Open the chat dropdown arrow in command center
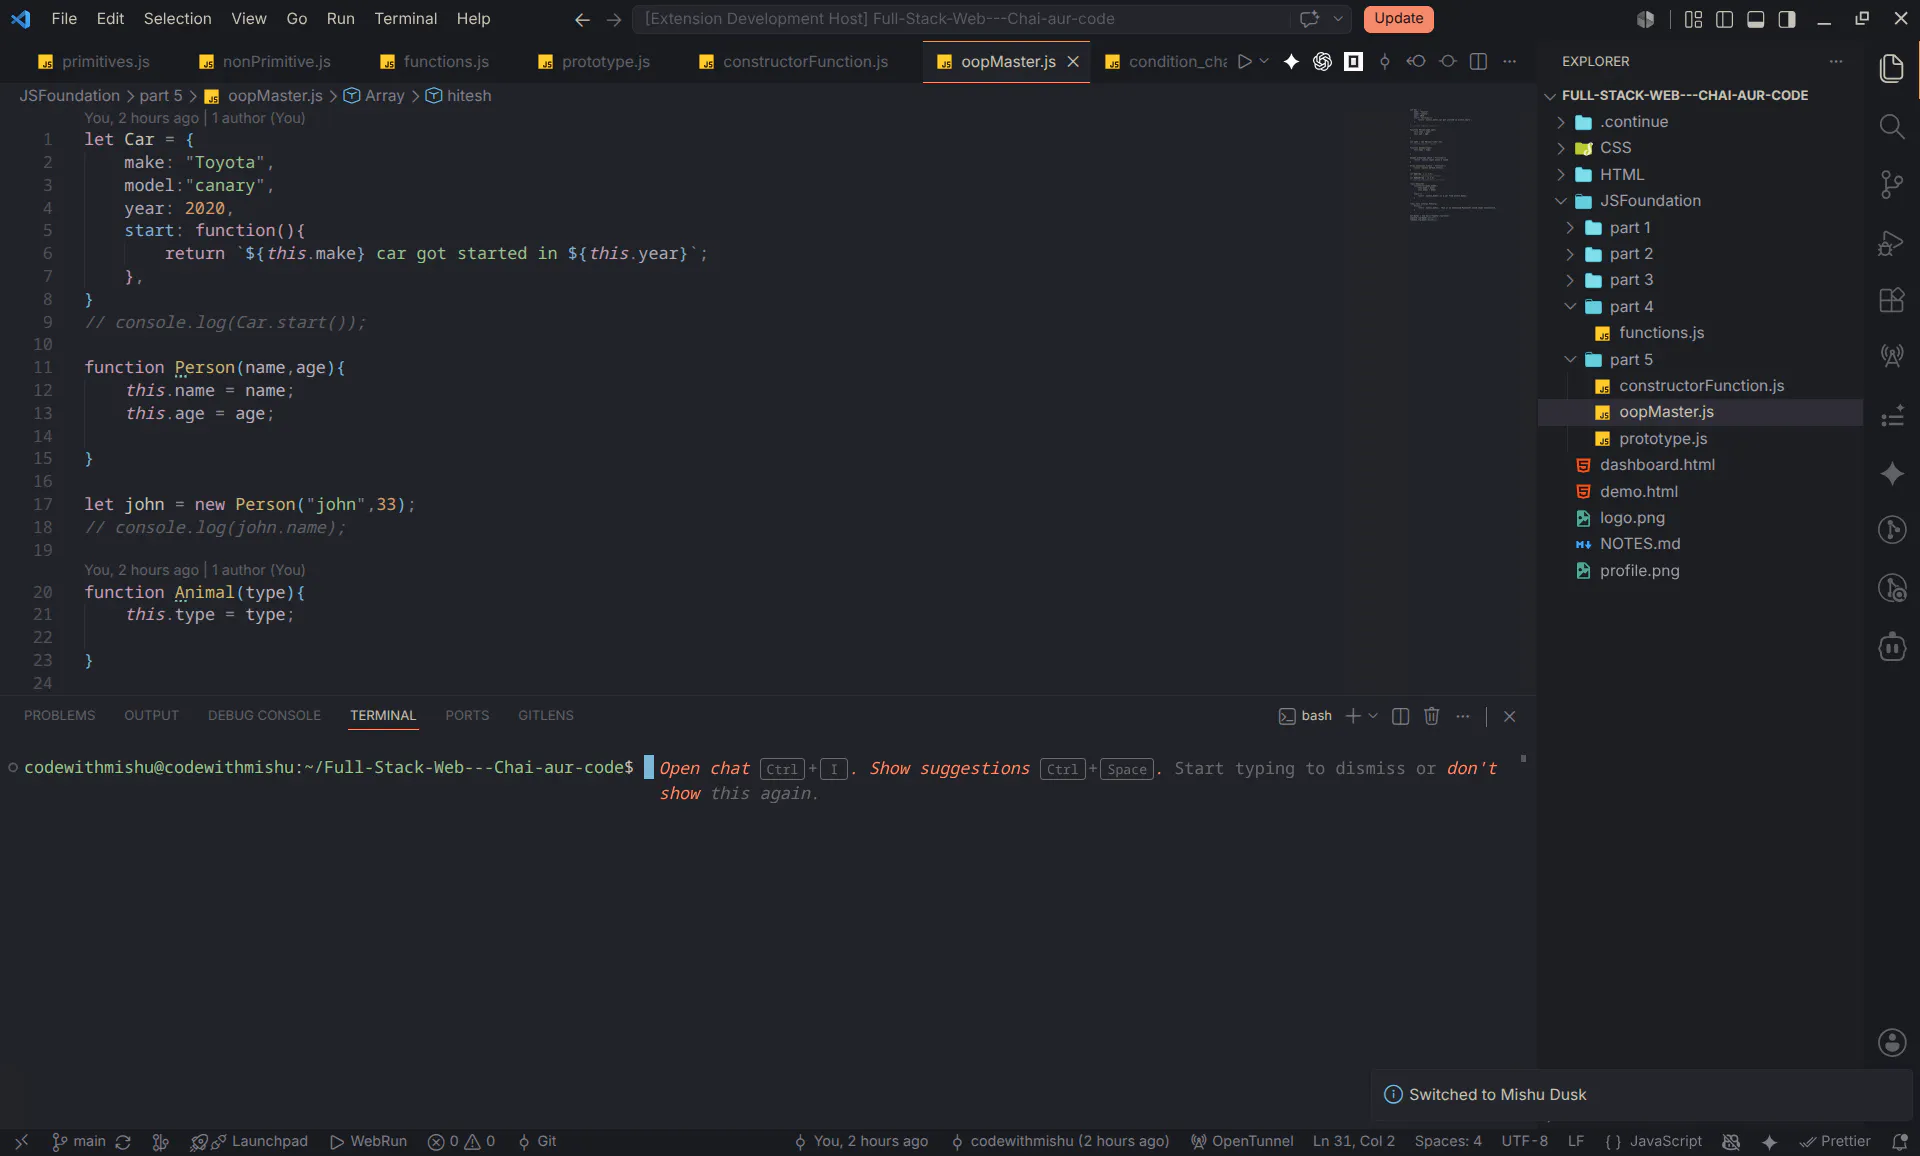Screen dimensions: 1920x1156 pos(1337,19)
